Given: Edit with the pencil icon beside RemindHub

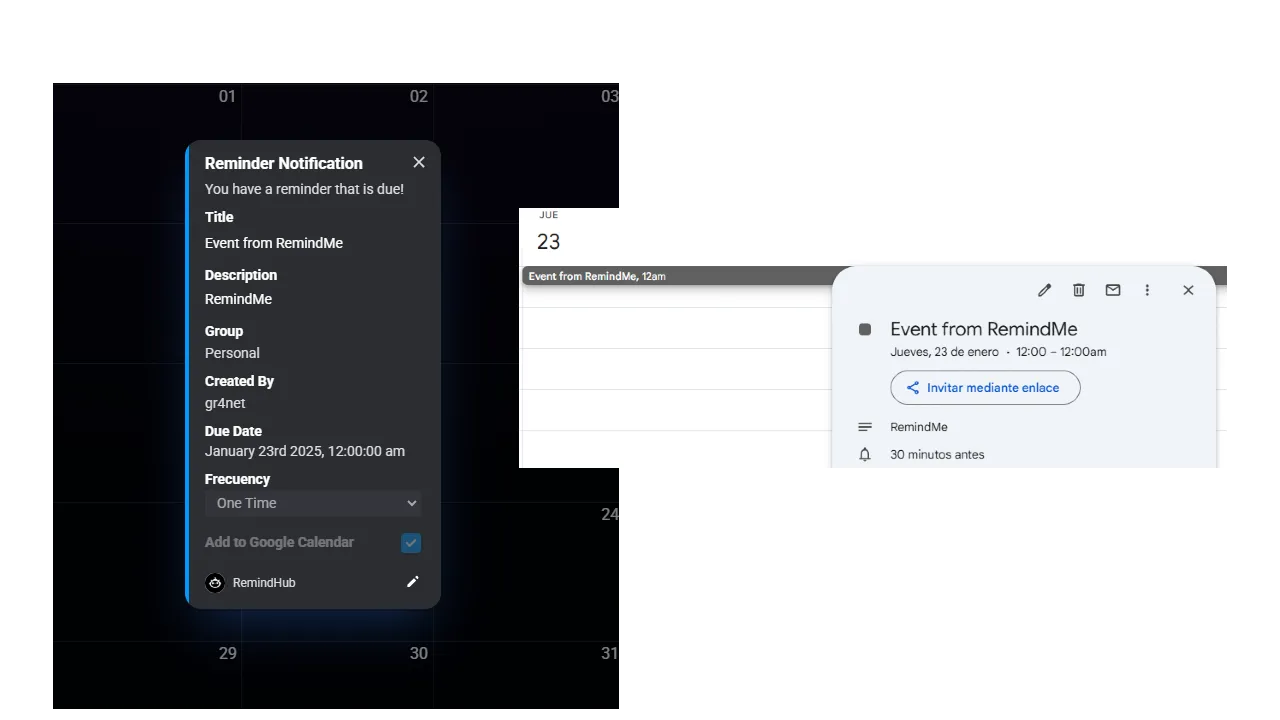Looking at the screenshot, I should click(x=413, y=581).
